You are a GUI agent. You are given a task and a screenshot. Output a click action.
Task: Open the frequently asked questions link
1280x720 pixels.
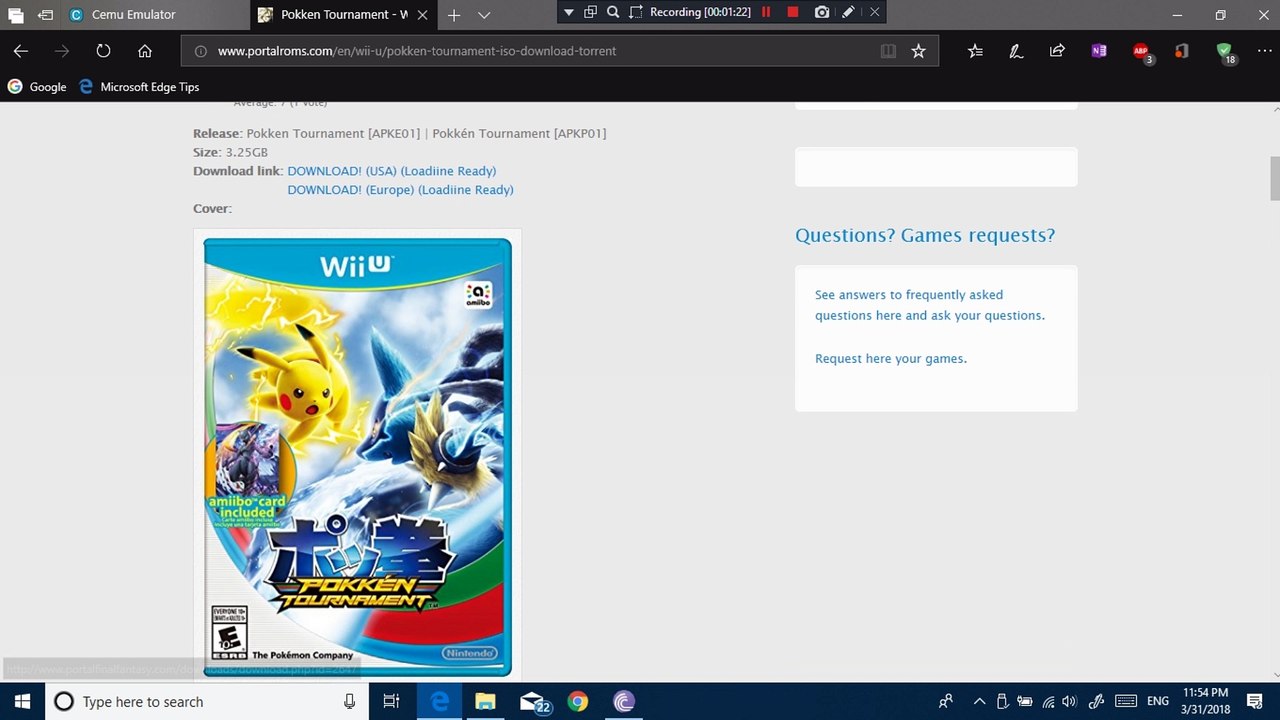click(929, 305)
